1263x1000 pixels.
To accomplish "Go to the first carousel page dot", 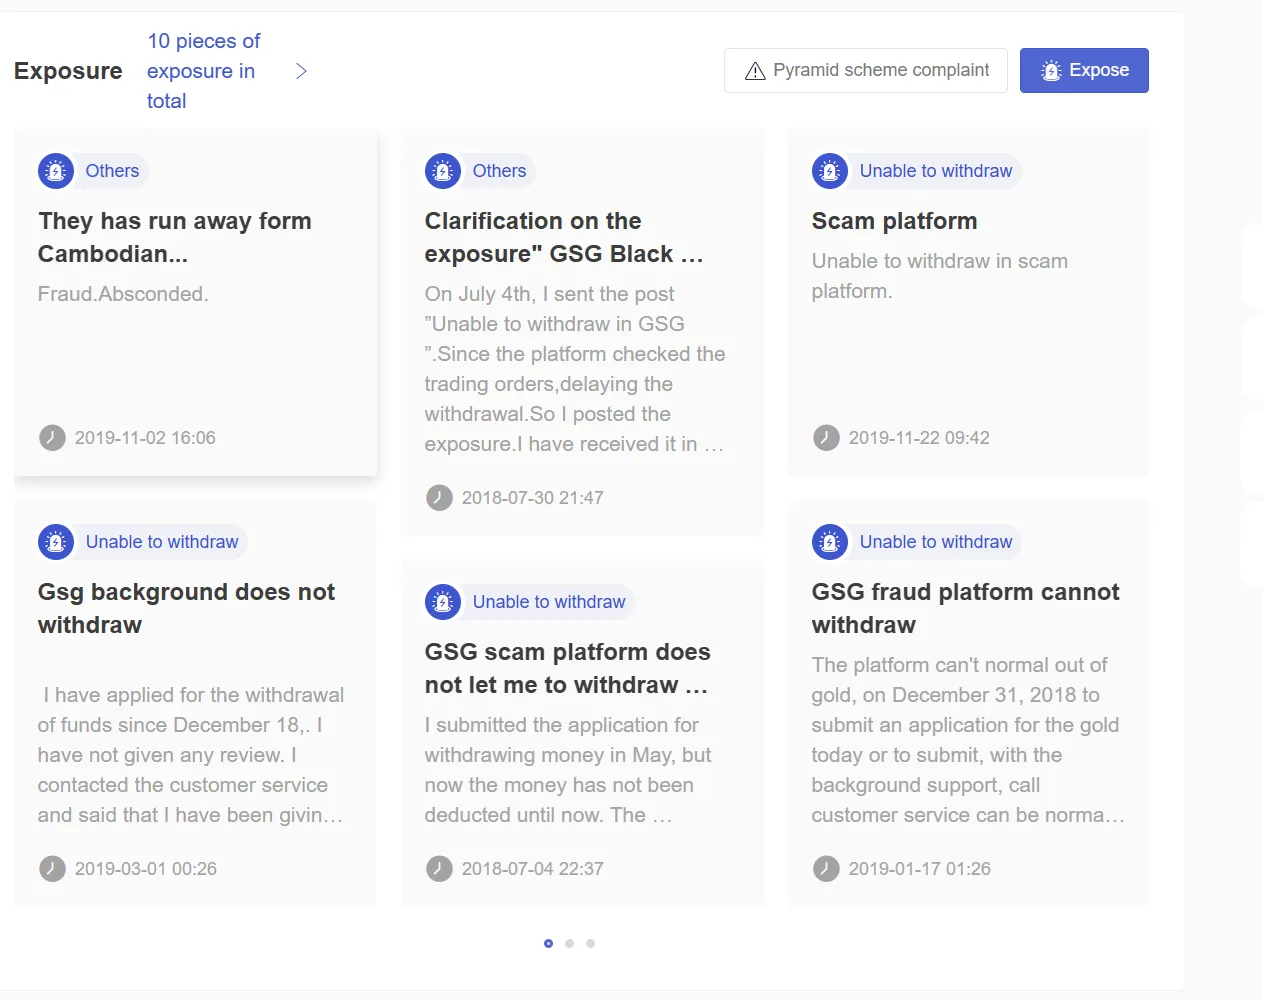I will pyautogui.click(x=548, y=943).
